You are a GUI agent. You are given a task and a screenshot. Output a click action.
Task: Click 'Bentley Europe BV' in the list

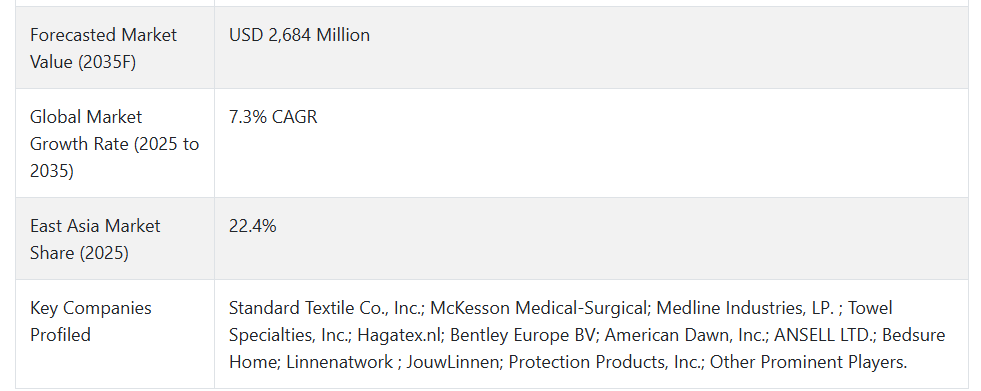pos(523,335)
